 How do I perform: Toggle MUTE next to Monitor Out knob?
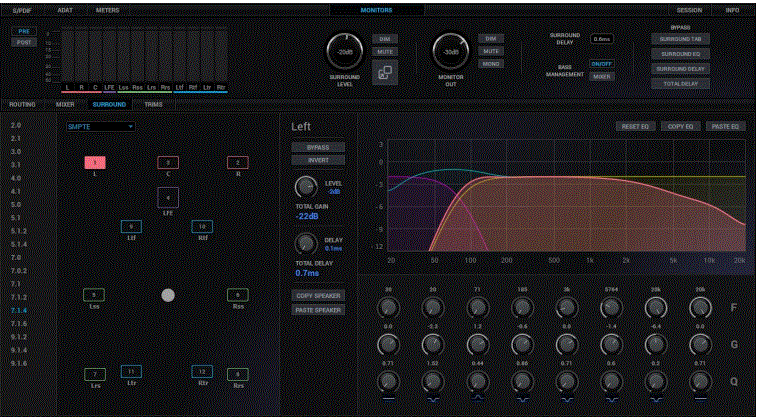coord(491,51)
